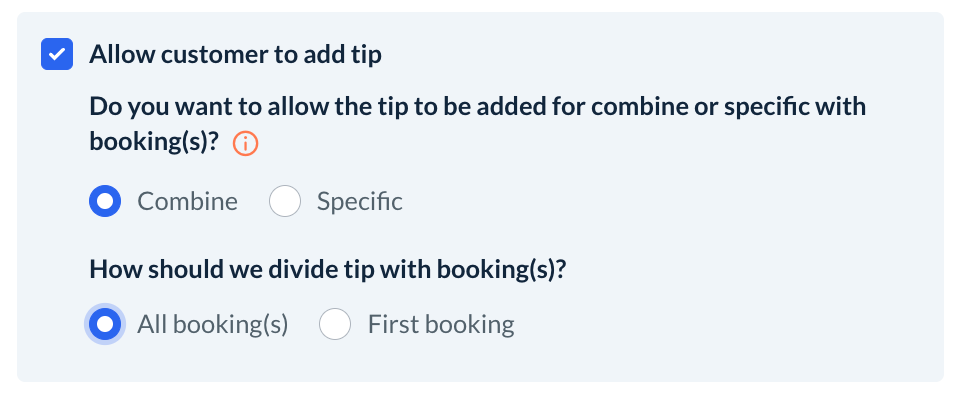Select the Combine radio button
This screenshot has width=964, height=404.
pyautogui.click(x=105, y=202)
